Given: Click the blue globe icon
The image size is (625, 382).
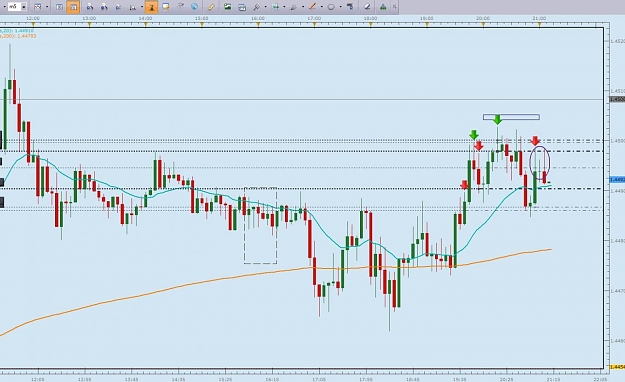Looking at the screenshot, I should (194, 7).
